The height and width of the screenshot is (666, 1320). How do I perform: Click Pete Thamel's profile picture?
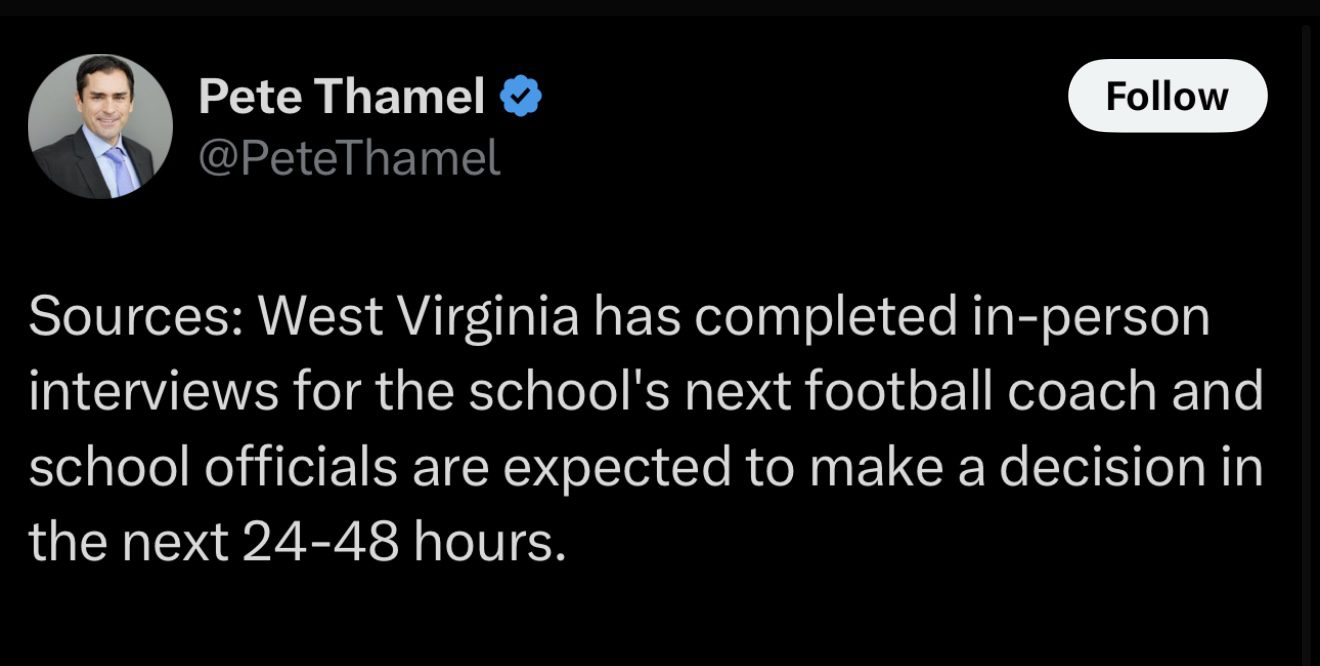coord(100,126)
